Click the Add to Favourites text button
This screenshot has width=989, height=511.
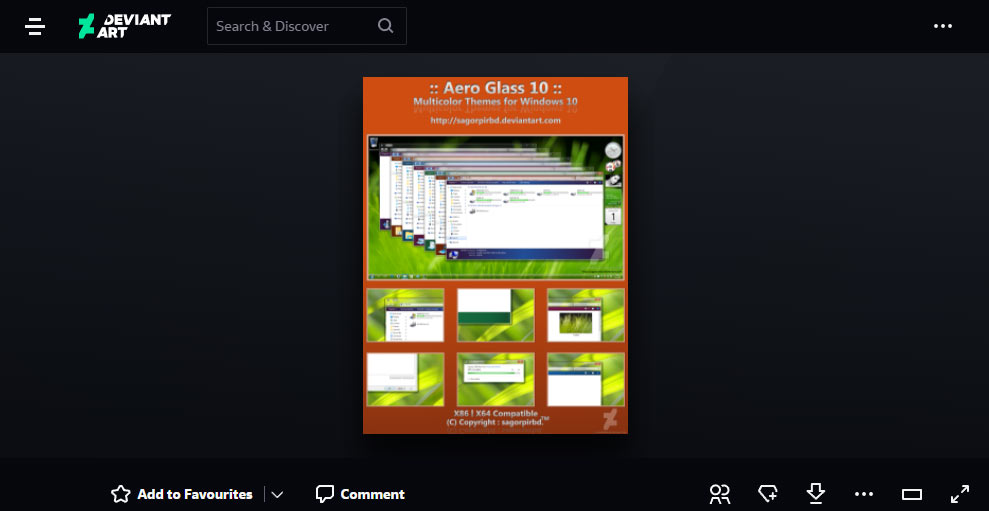pyautogui.click(x=195, y=494)
